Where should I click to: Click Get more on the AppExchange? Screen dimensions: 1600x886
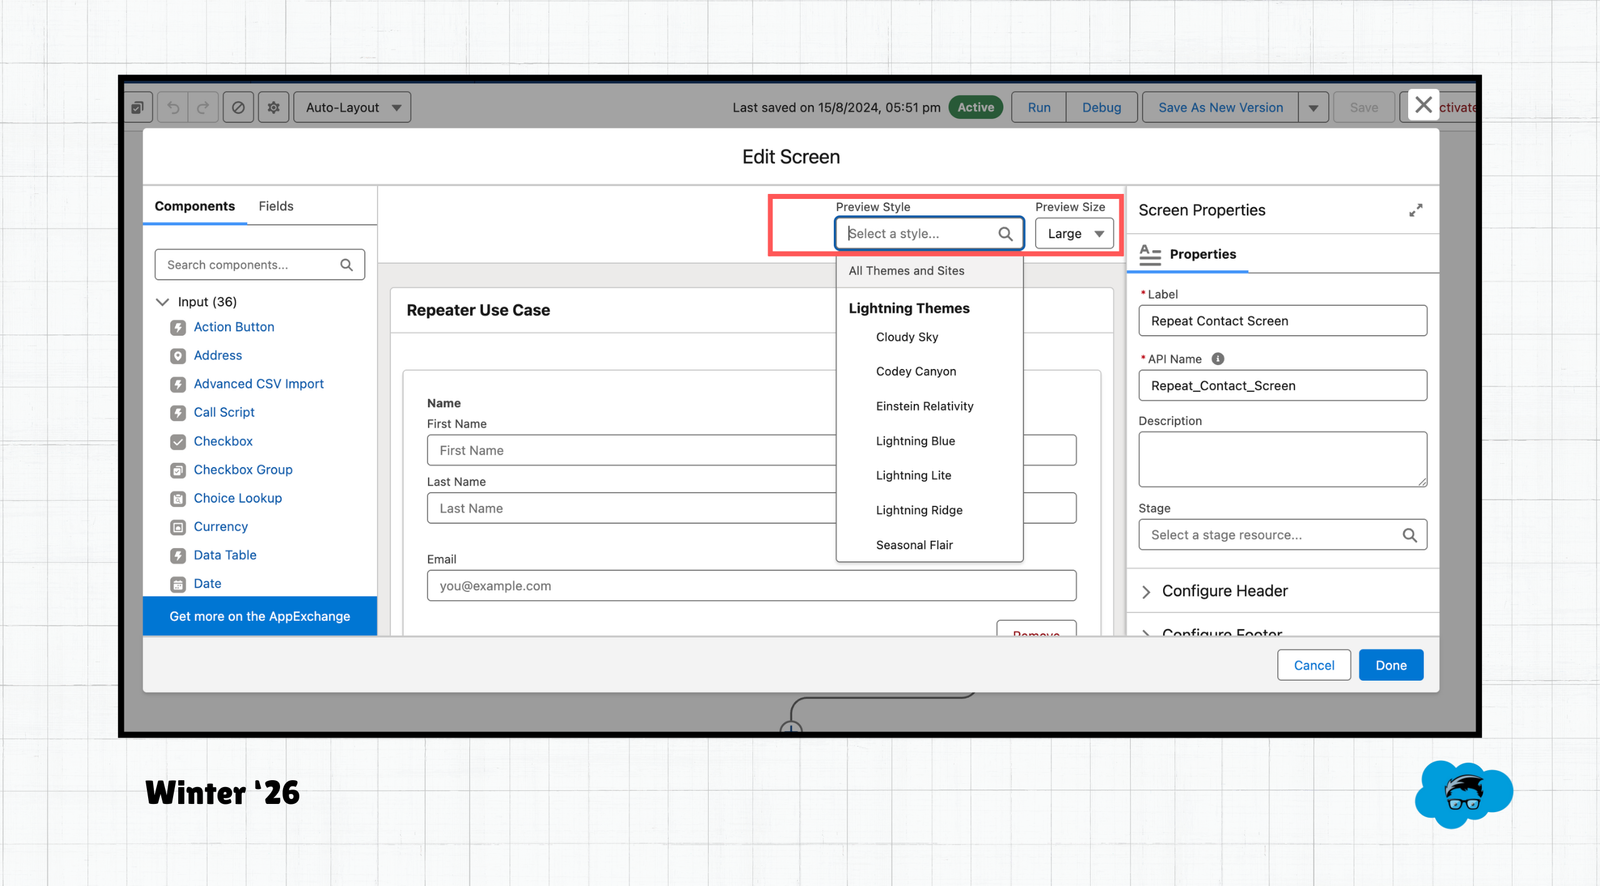click(260, 617)
